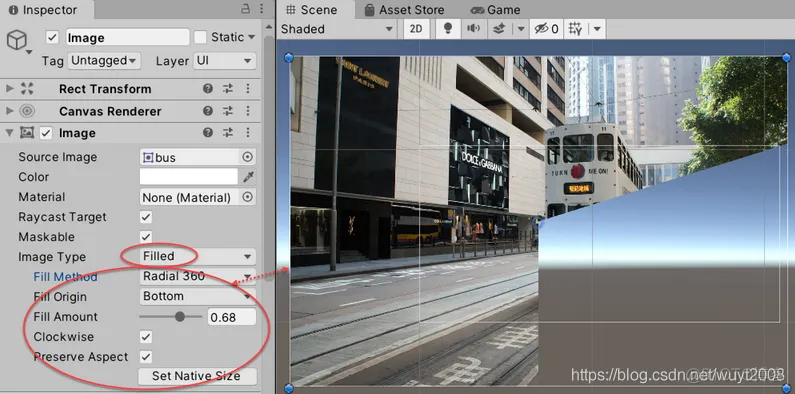Open Canvas Renderer help reference
795x394 pixels.
point(208,111)
